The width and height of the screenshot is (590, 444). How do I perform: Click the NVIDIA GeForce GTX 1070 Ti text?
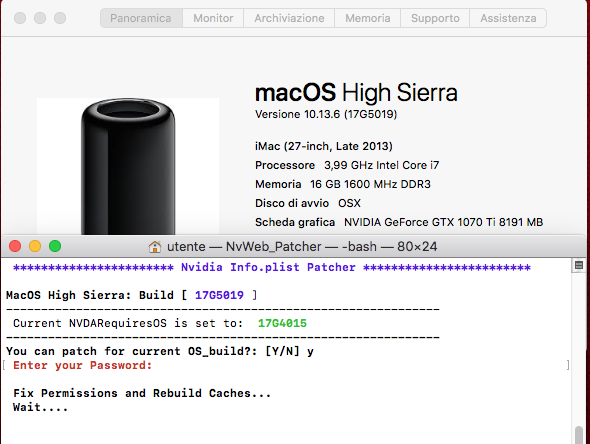point(444,222)
